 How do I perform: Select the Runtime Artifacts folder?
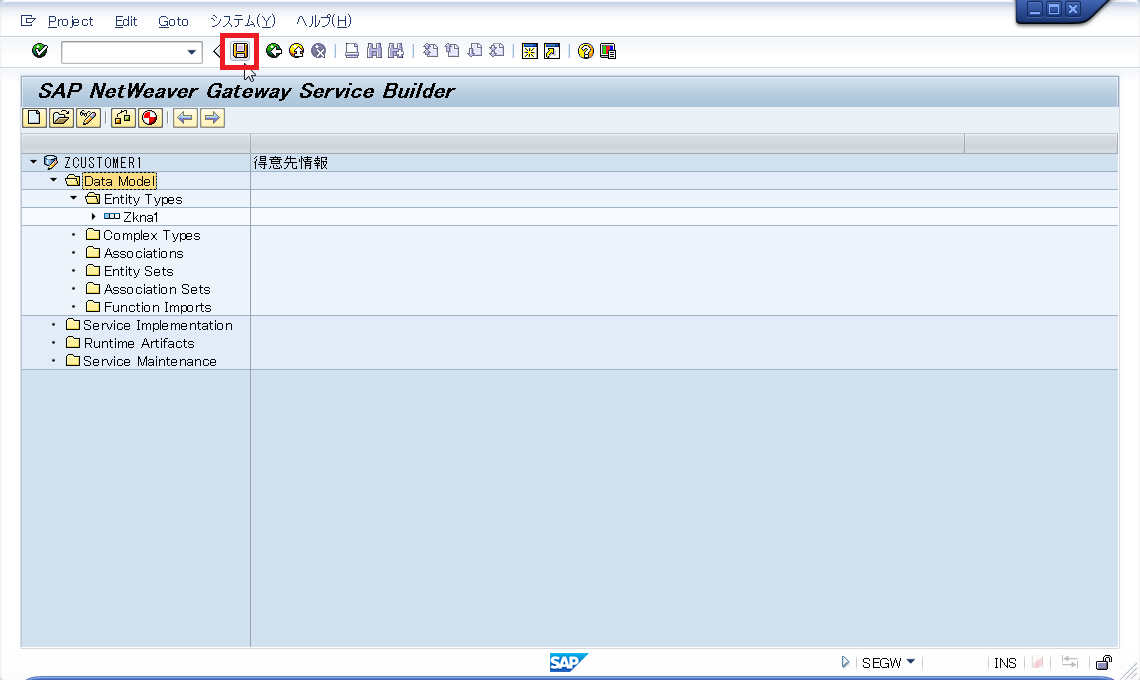(x=139, y=343)
